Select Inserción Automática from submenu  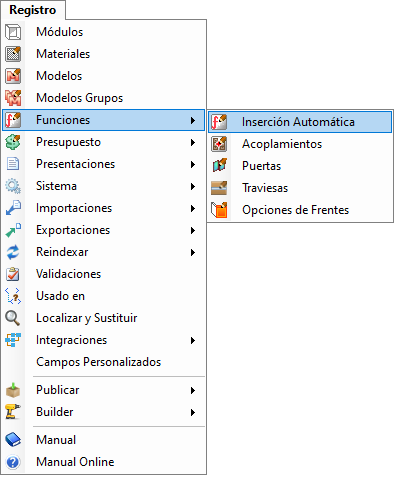(x=300, y=122)
